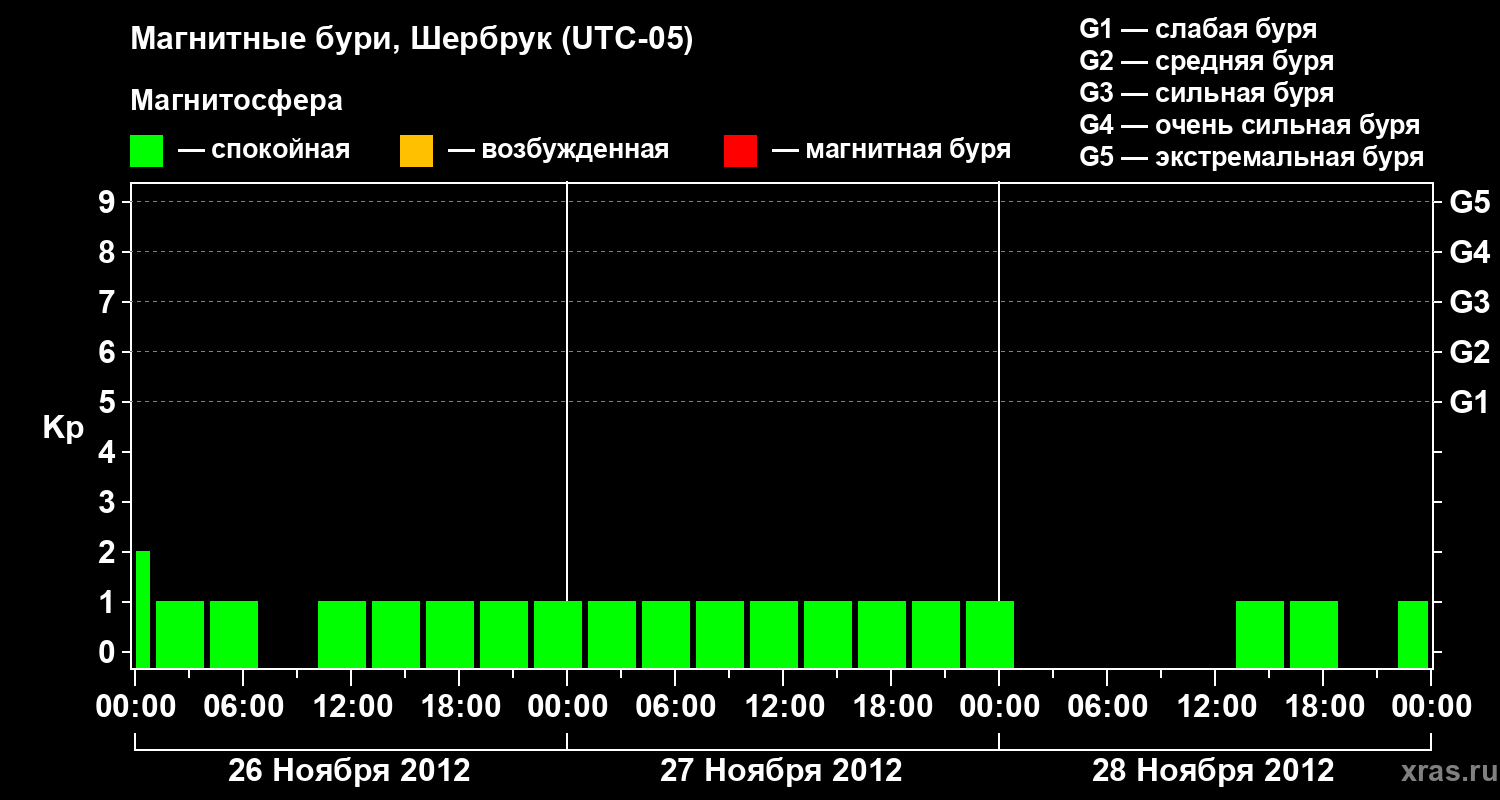Click the red 'магнитная буря' legend swatch
This screenshot has height=800, width=1500.
740,151
